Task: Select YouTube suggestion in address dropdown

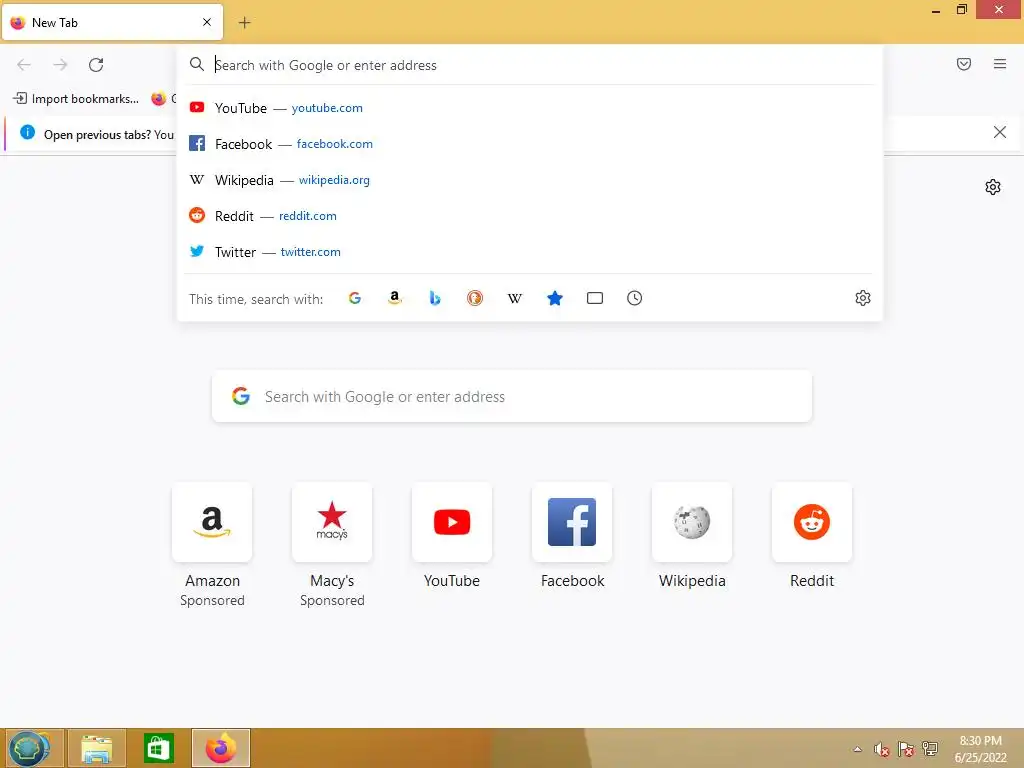Action: pyautogui.click(x=530, y=108)
